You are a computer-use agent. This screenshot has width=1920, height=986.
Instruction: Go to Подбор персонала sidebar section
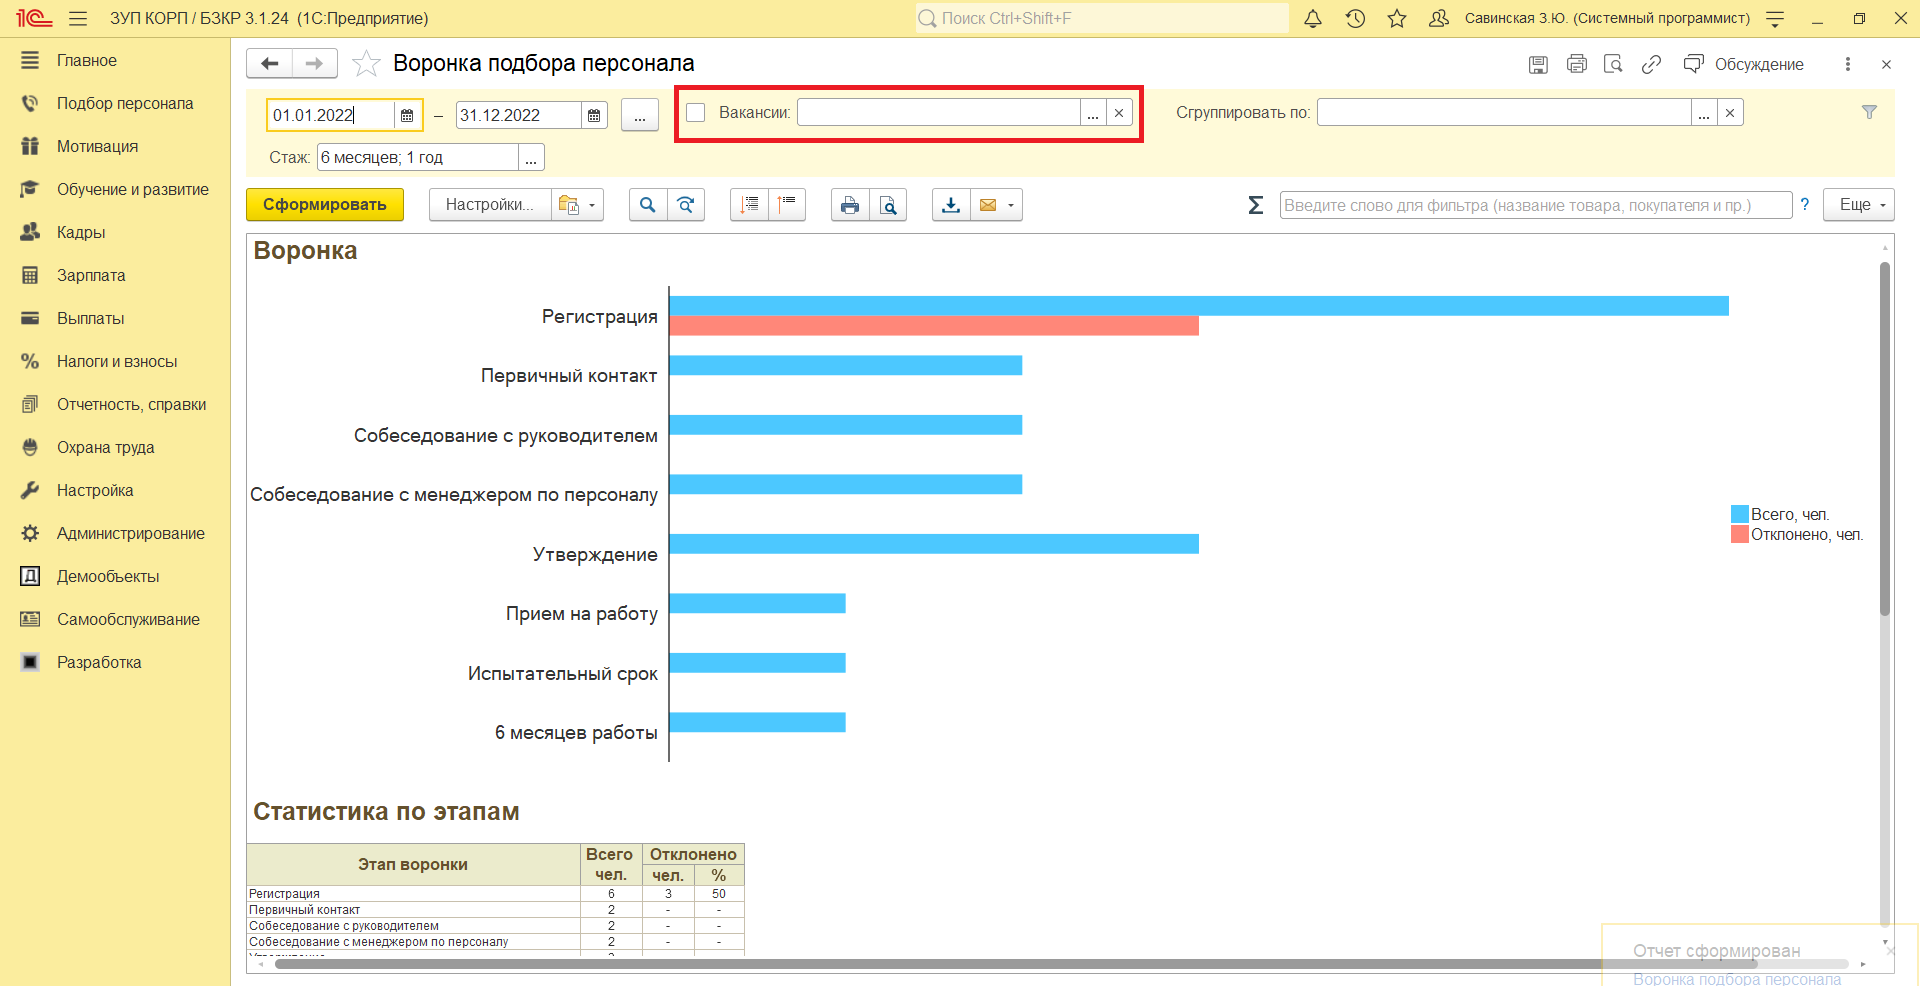(x=125, y=103)
